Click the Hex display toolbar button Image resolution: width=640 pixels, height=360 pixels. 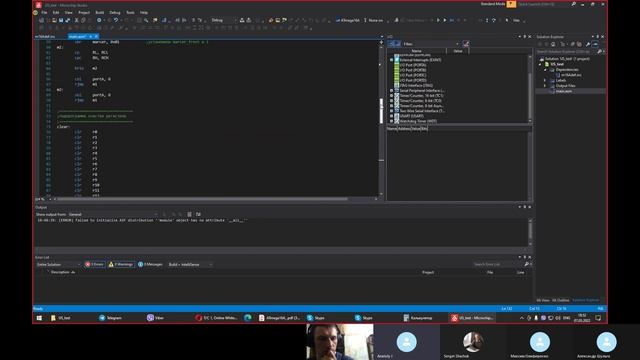pos(516,20)
